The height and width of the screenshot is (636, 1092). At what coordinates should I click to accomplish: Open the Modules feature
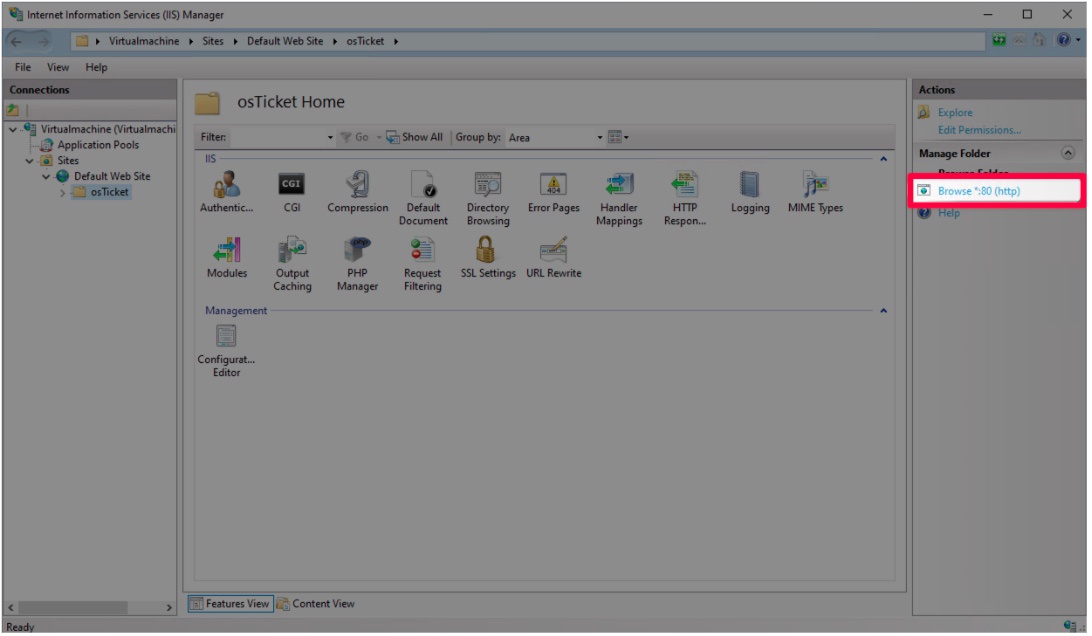[226, 257]
